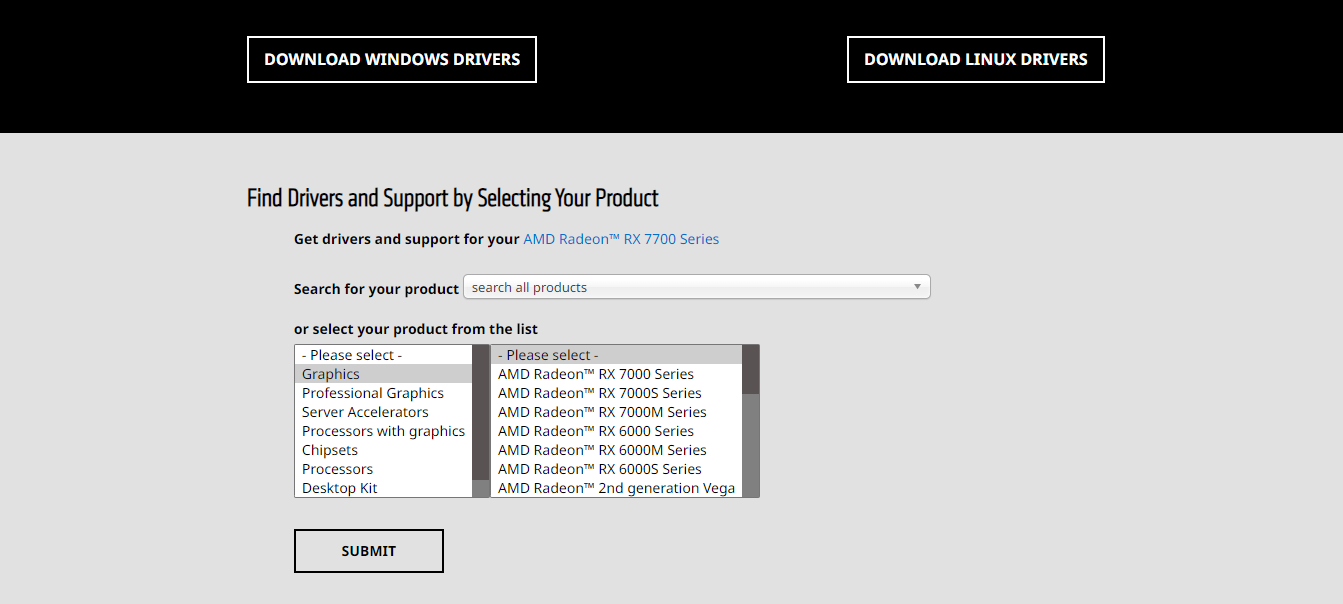This screenshot has width=1343, height=604.
Task: Select '- Please select -' in the category list
Action: (383, 355)
